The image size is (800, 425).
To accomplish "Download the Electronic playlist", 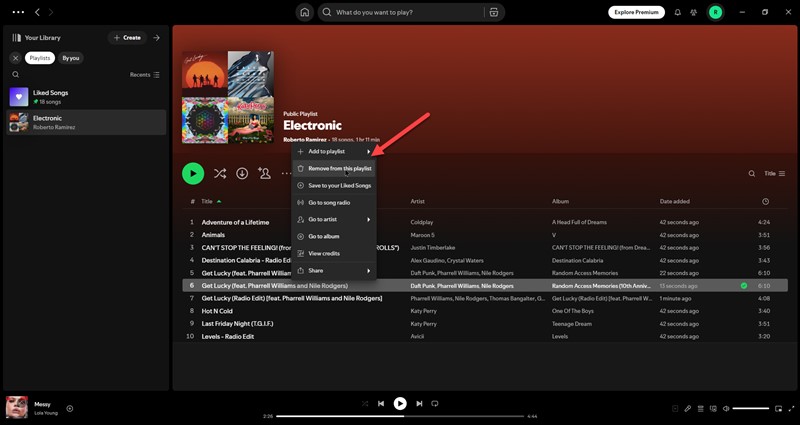I will (x=242, y=173).
